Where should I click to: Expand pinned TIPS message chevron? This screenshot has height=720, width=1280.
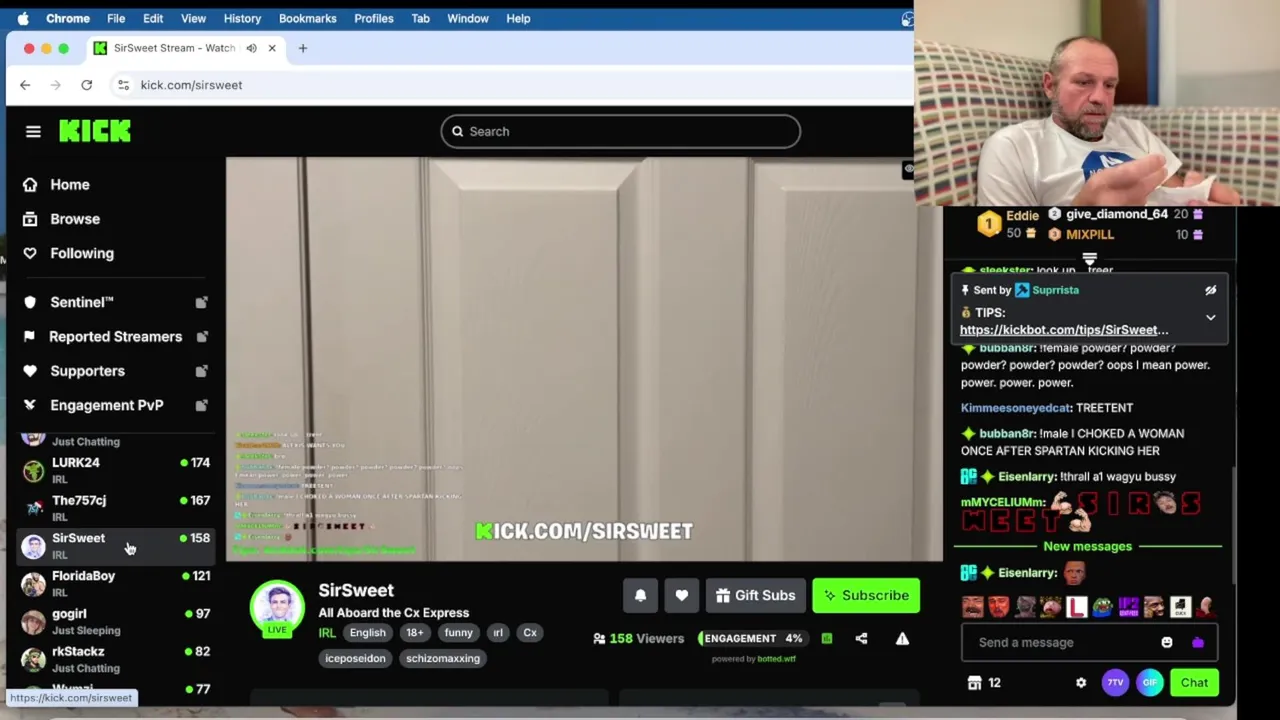[1210, 317]
